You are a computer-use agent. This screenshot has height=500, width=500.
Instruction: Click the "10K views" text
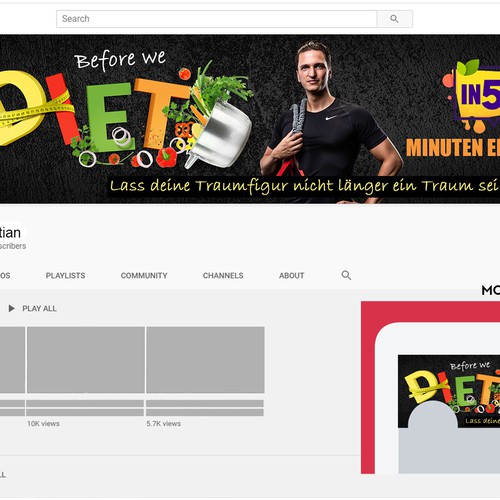tap(43, 424)
